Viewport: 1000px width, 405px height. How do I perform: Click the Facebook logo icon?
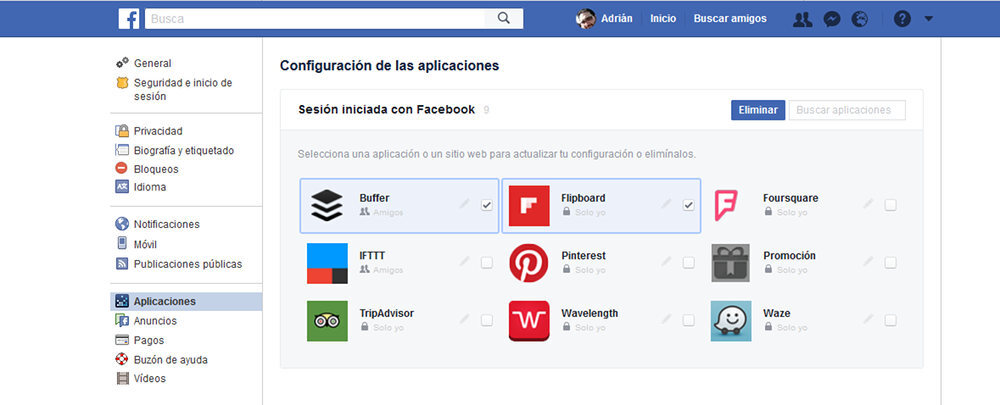pyautogui.click(x=129, y=18)
